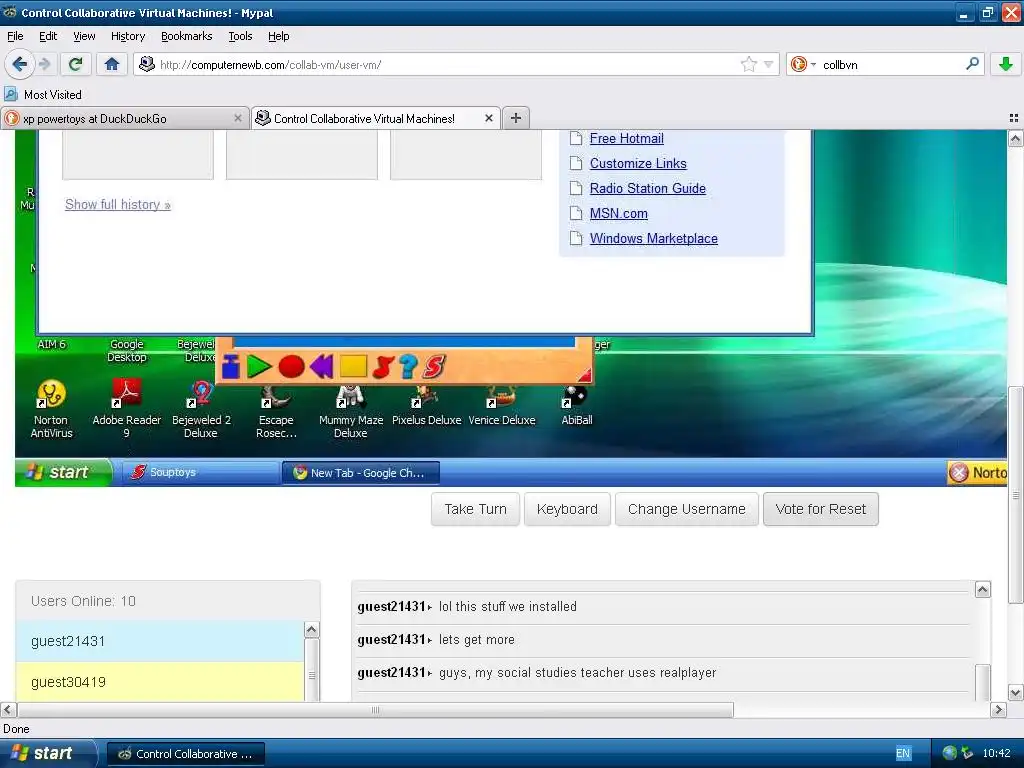Select guest21431 in users list
This screenshot has width=1024, height=768.
[x=160, y=641]
